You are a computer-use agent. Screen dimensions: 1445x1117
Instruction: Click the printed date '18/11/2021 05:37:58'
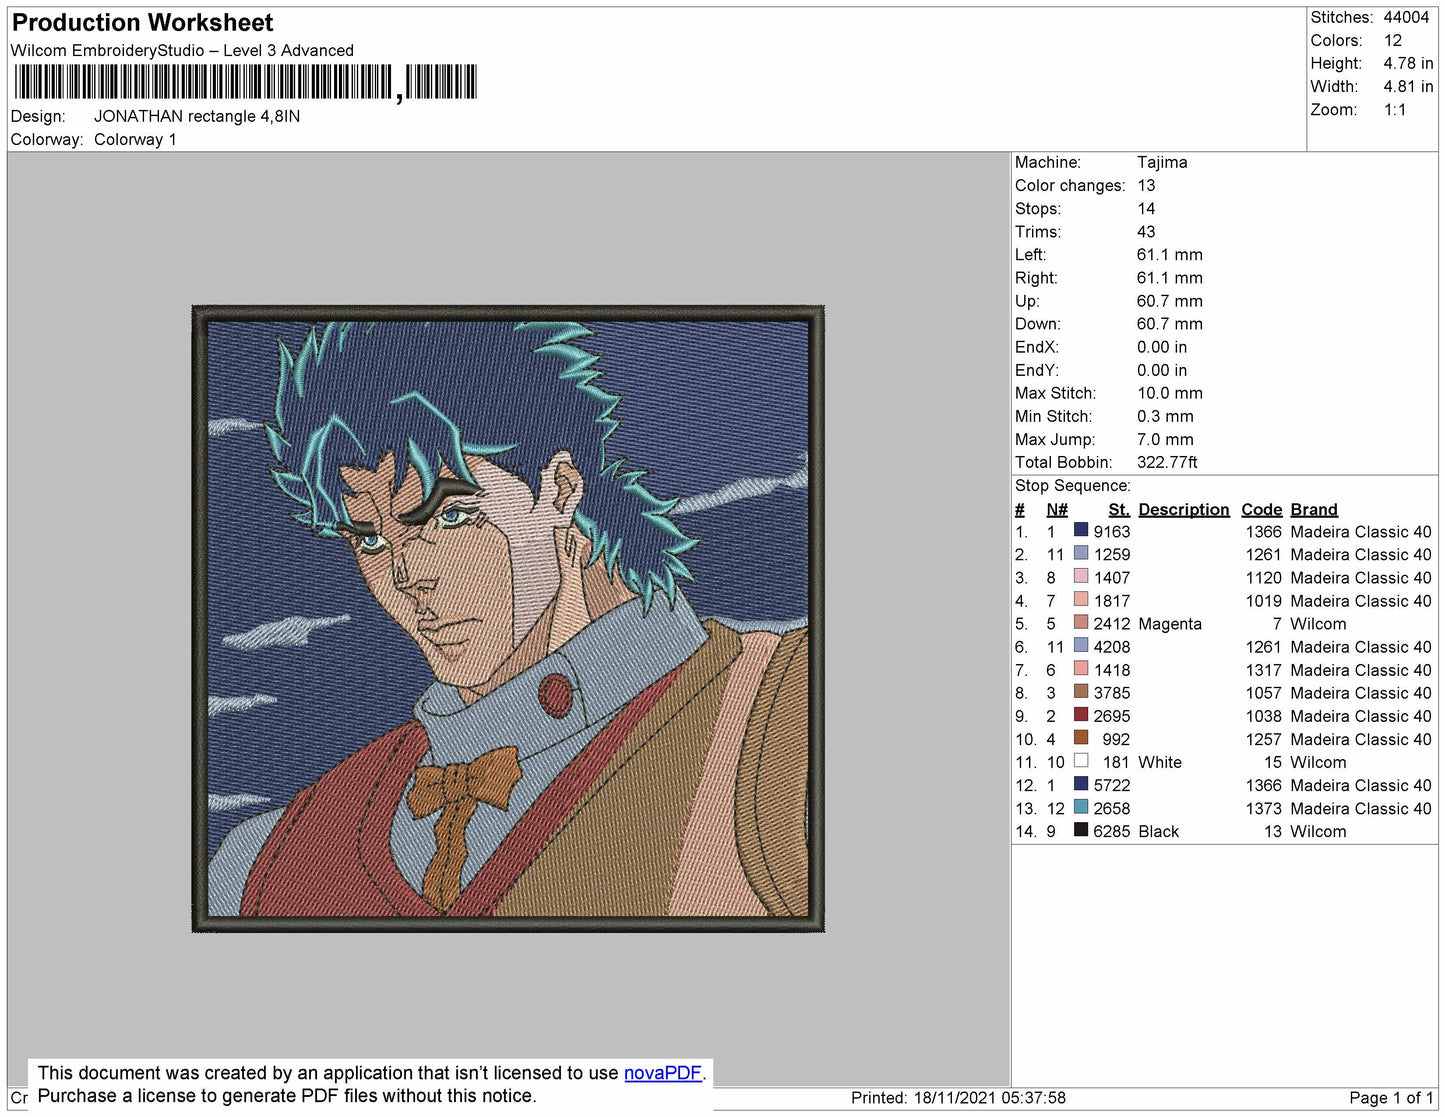(990, 1098)
